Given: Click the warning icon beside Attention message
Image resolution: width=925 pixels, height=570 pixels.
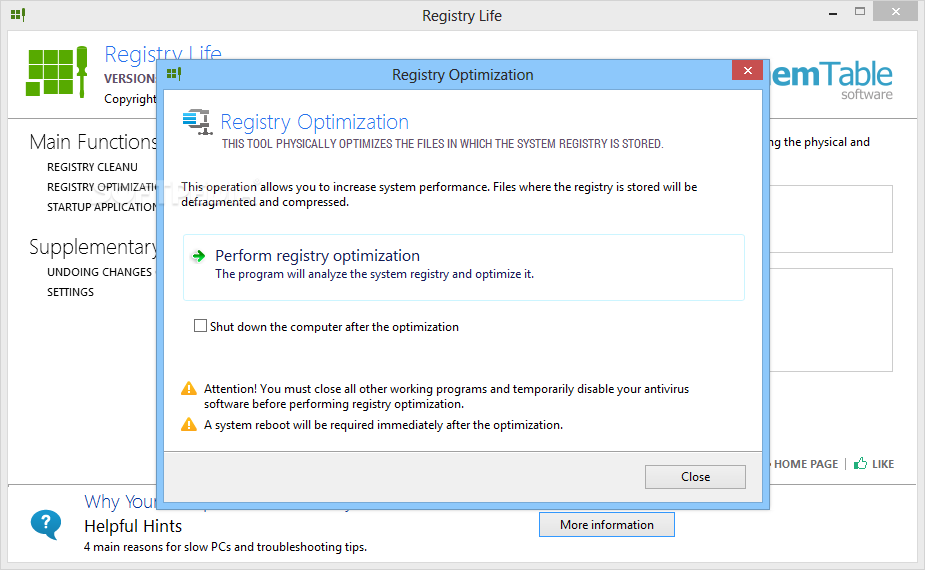Looking at the screenshot, I should pos(189,388).
